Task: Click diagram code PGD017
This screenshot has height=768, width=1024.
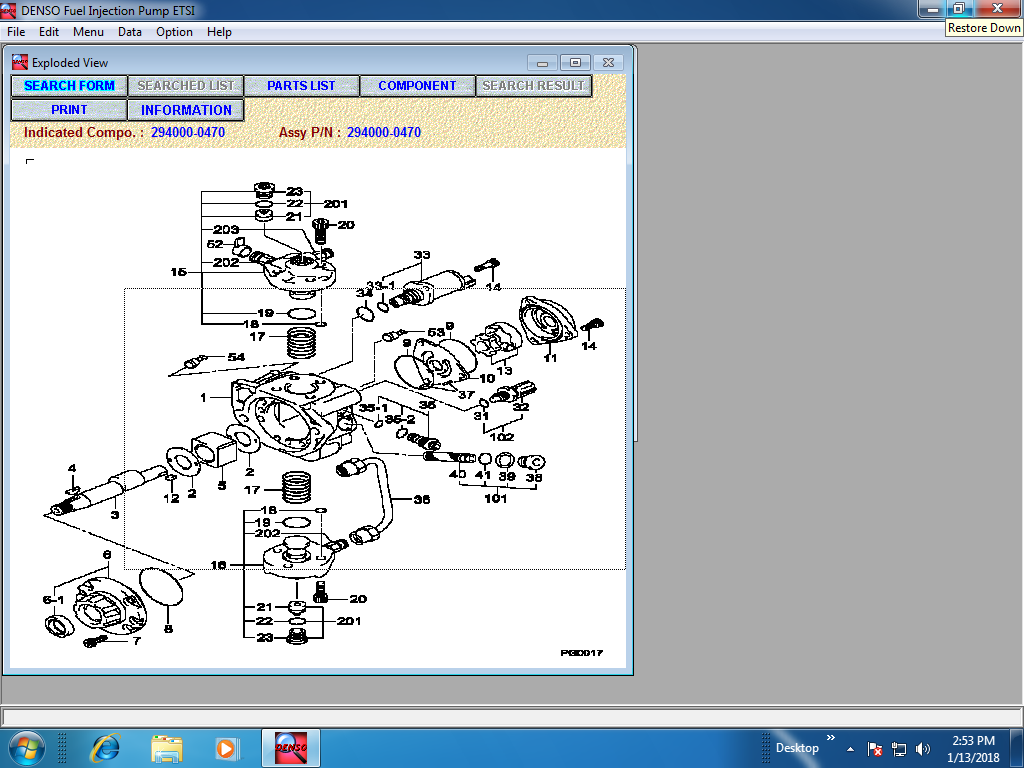Action: 581,653
